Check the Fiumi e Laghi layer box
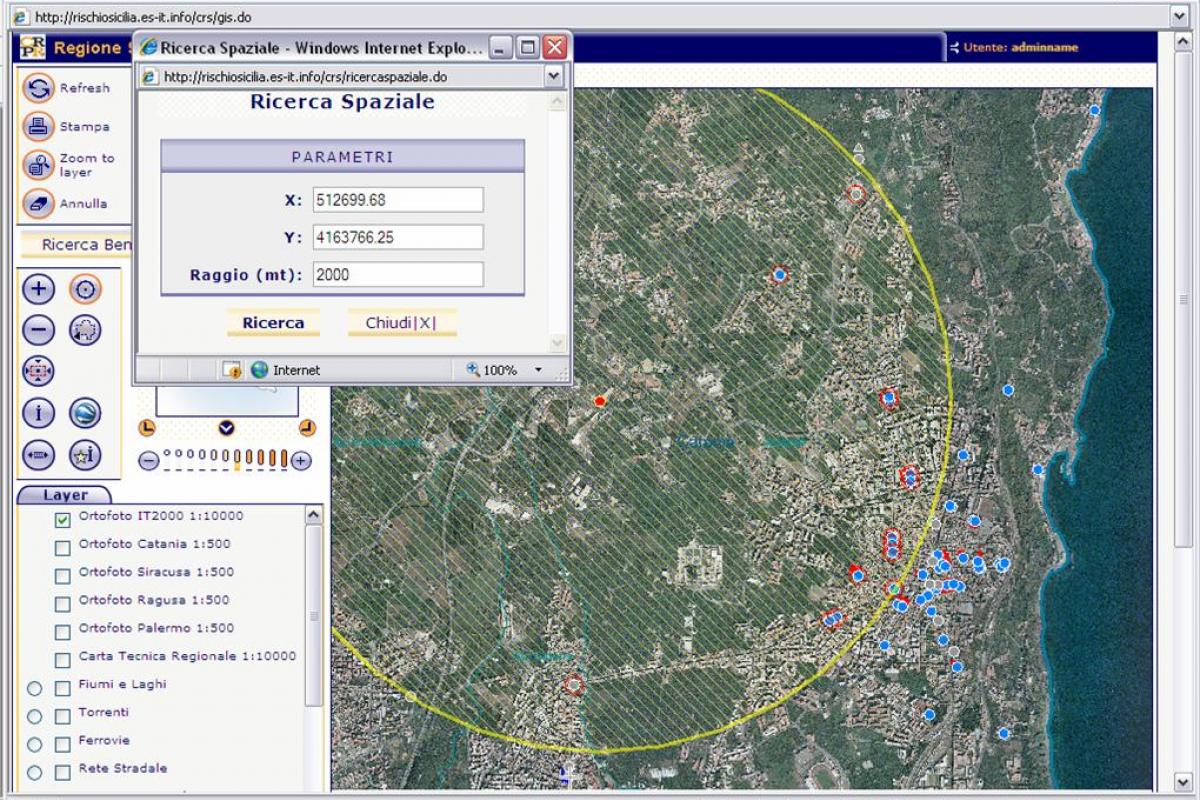 [x=62, y=688]
